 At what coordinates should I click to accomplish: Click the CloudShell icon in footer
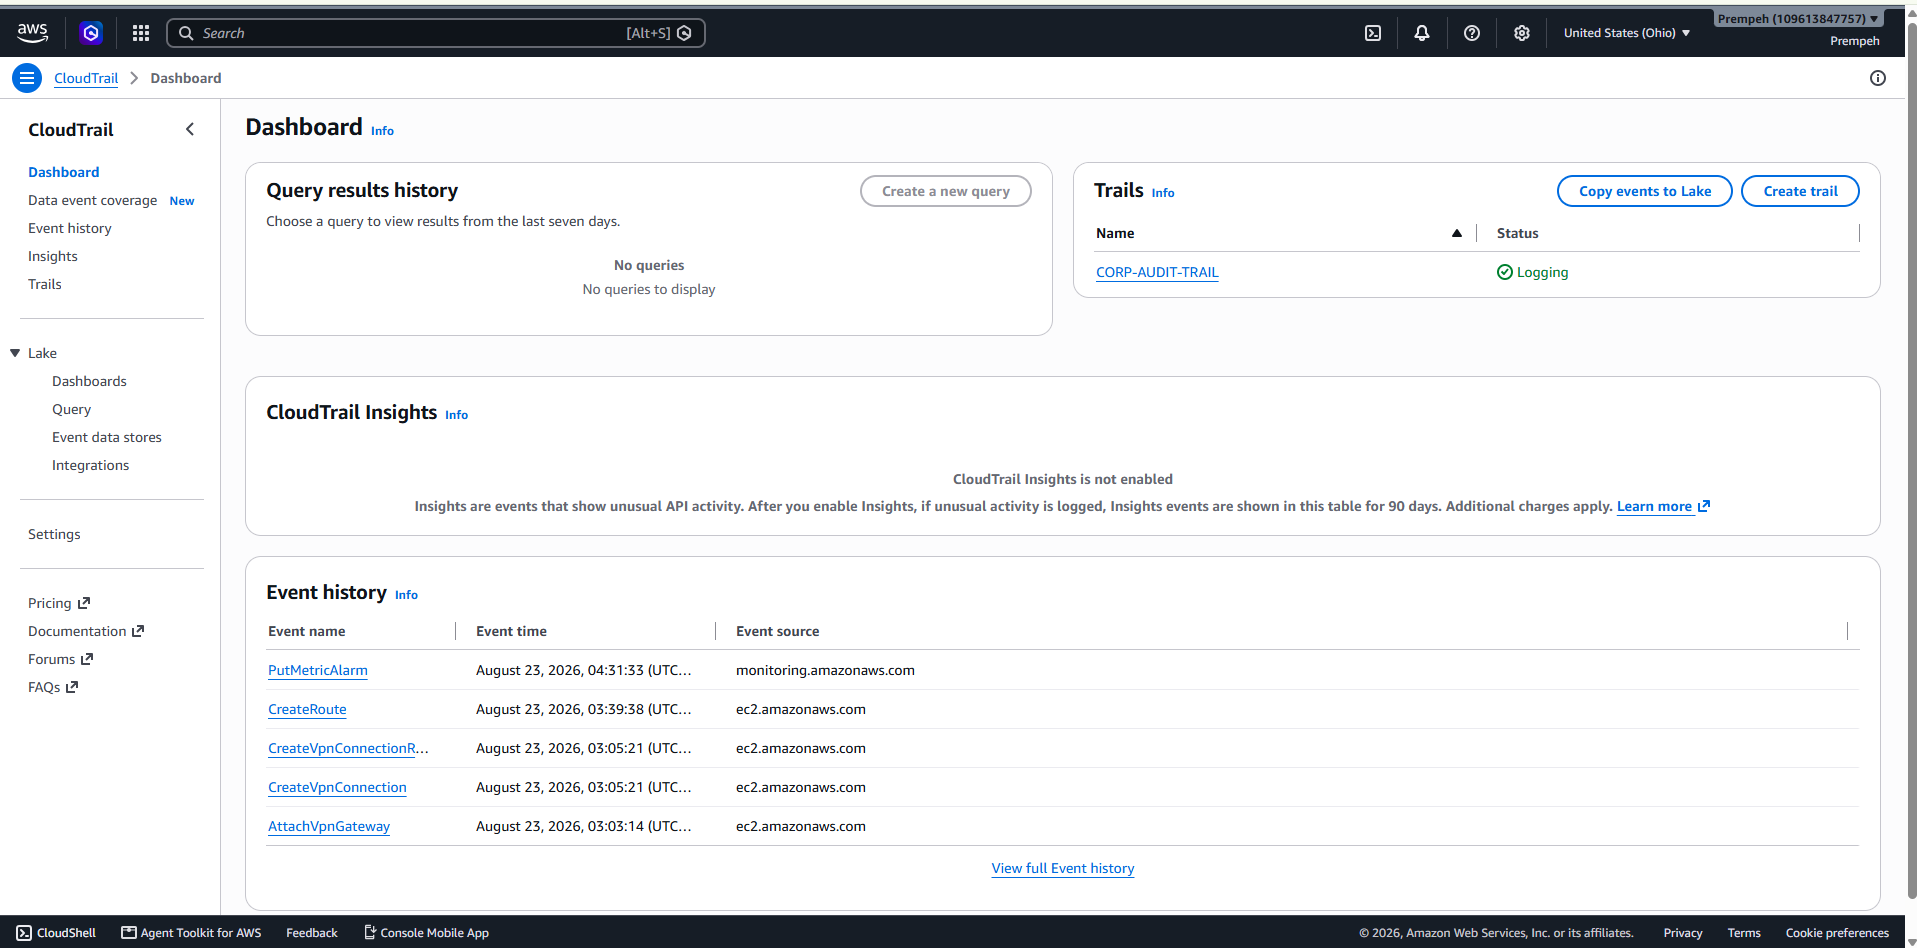tap(24, 933)
